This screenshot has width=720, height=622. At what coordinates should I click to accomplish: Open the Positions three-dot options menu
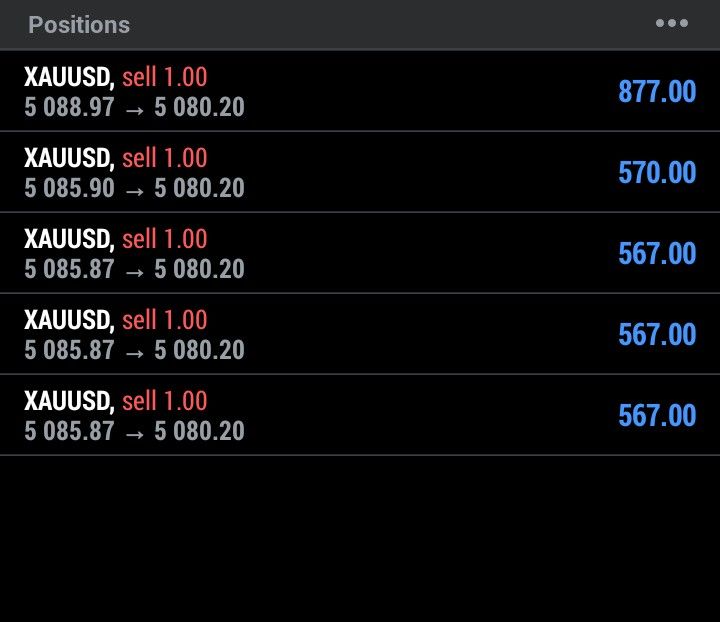[x=671, y=24]
